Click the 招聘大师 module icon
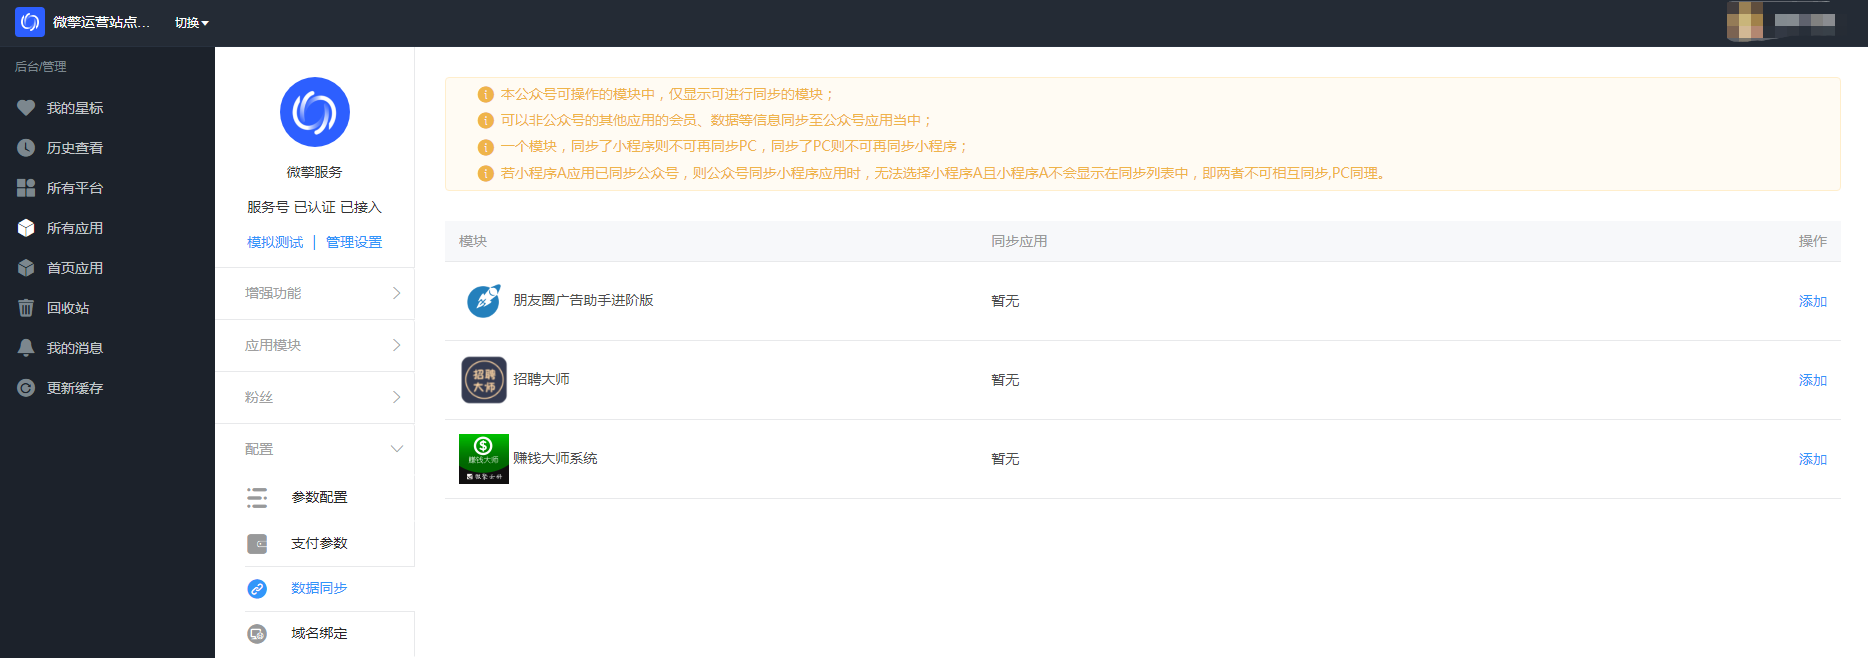Screen dimensions: 1868x658 [484, 380]
